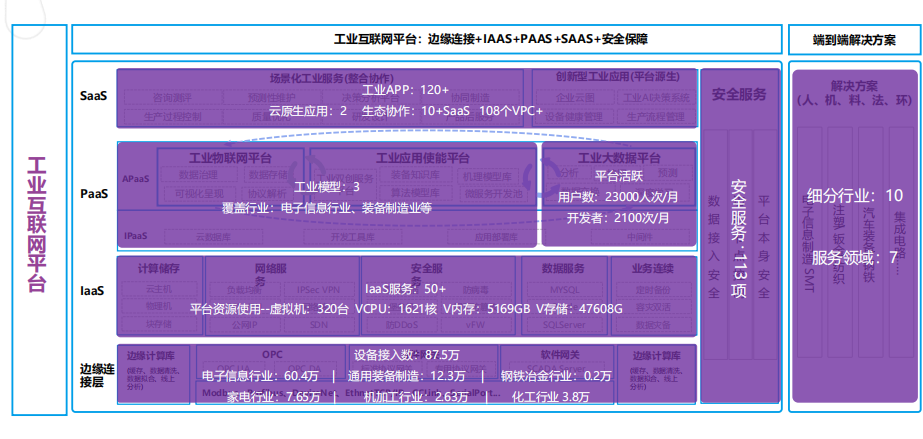Select '通用装备制造：12.3万' statistic
The height and width of the screenshot is (439, 923).
click(x=406, y=376)
